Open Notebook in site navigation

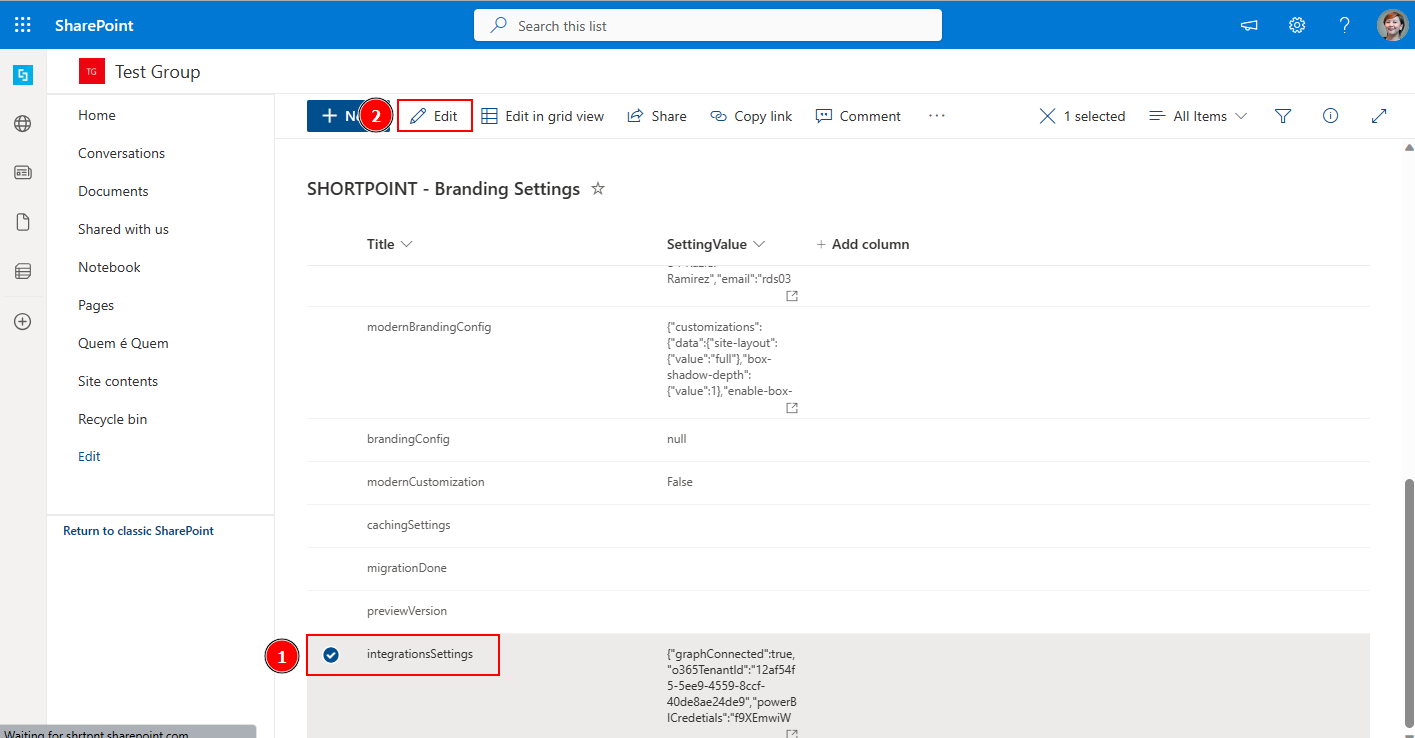point(109,267)
